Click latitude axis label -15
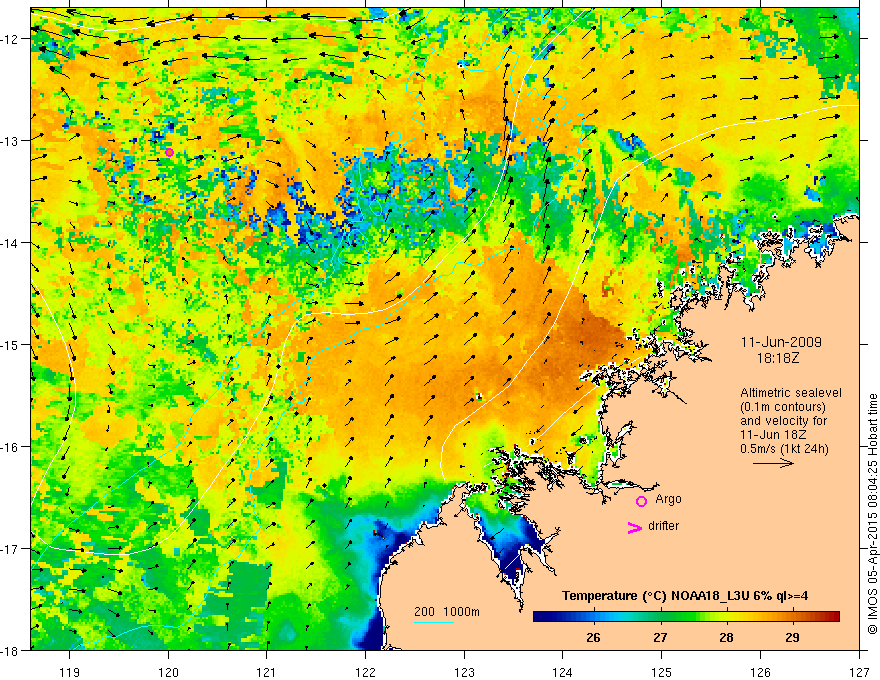 tap(11, 344)
